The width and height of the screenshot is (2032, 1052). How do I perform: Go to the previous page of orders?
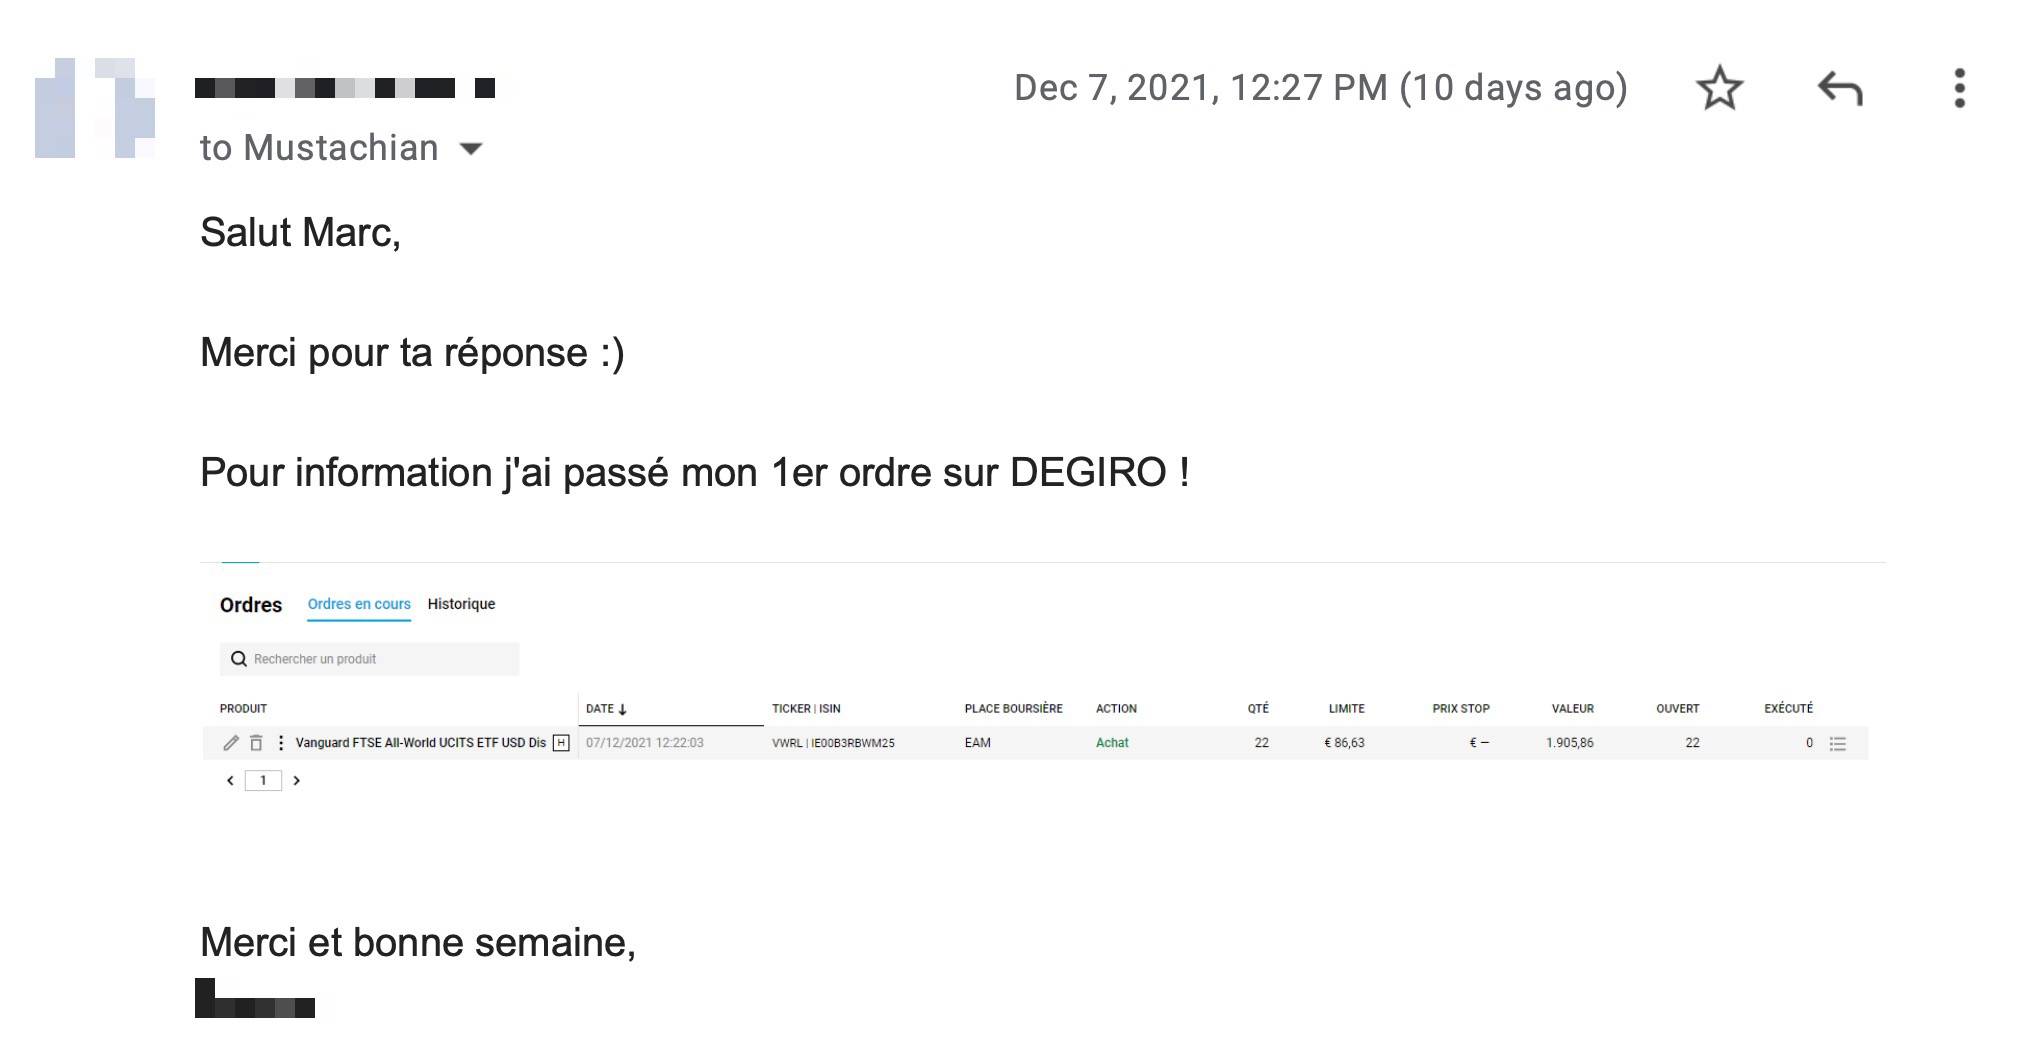coord(230,781)
